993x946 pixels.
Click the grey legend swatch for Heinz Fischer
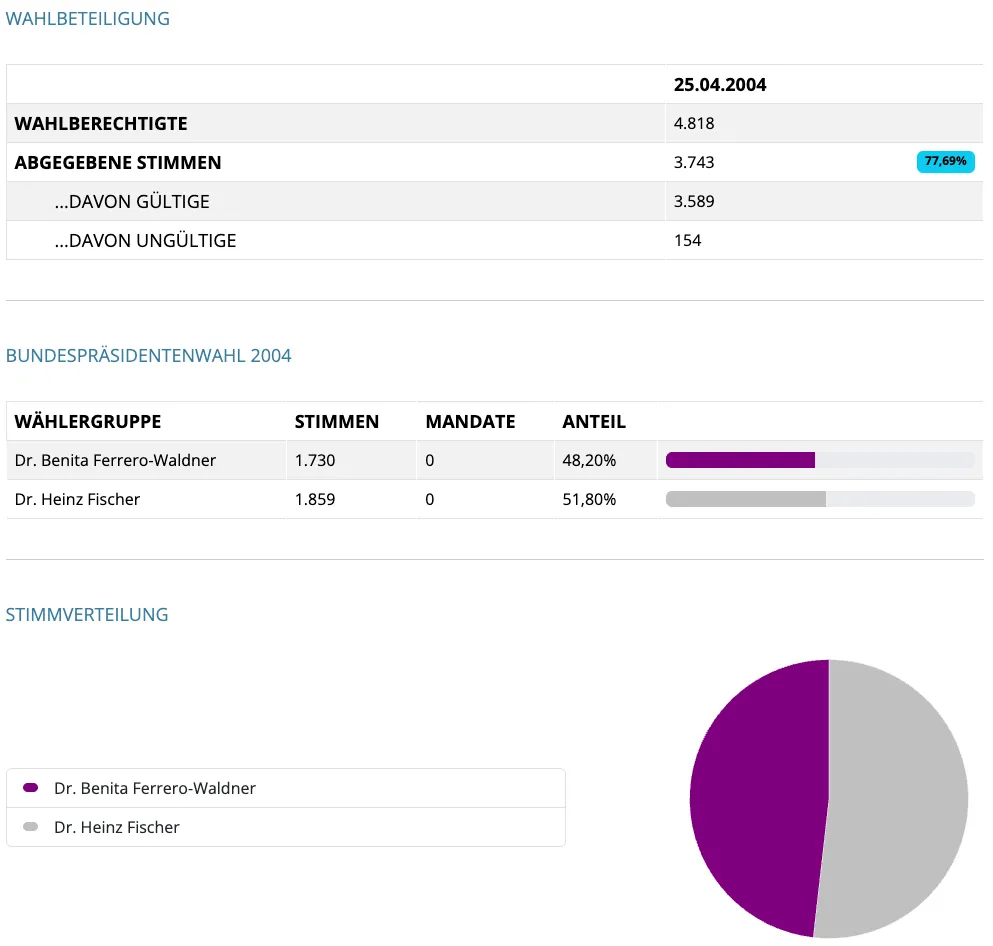coord(30,827)
